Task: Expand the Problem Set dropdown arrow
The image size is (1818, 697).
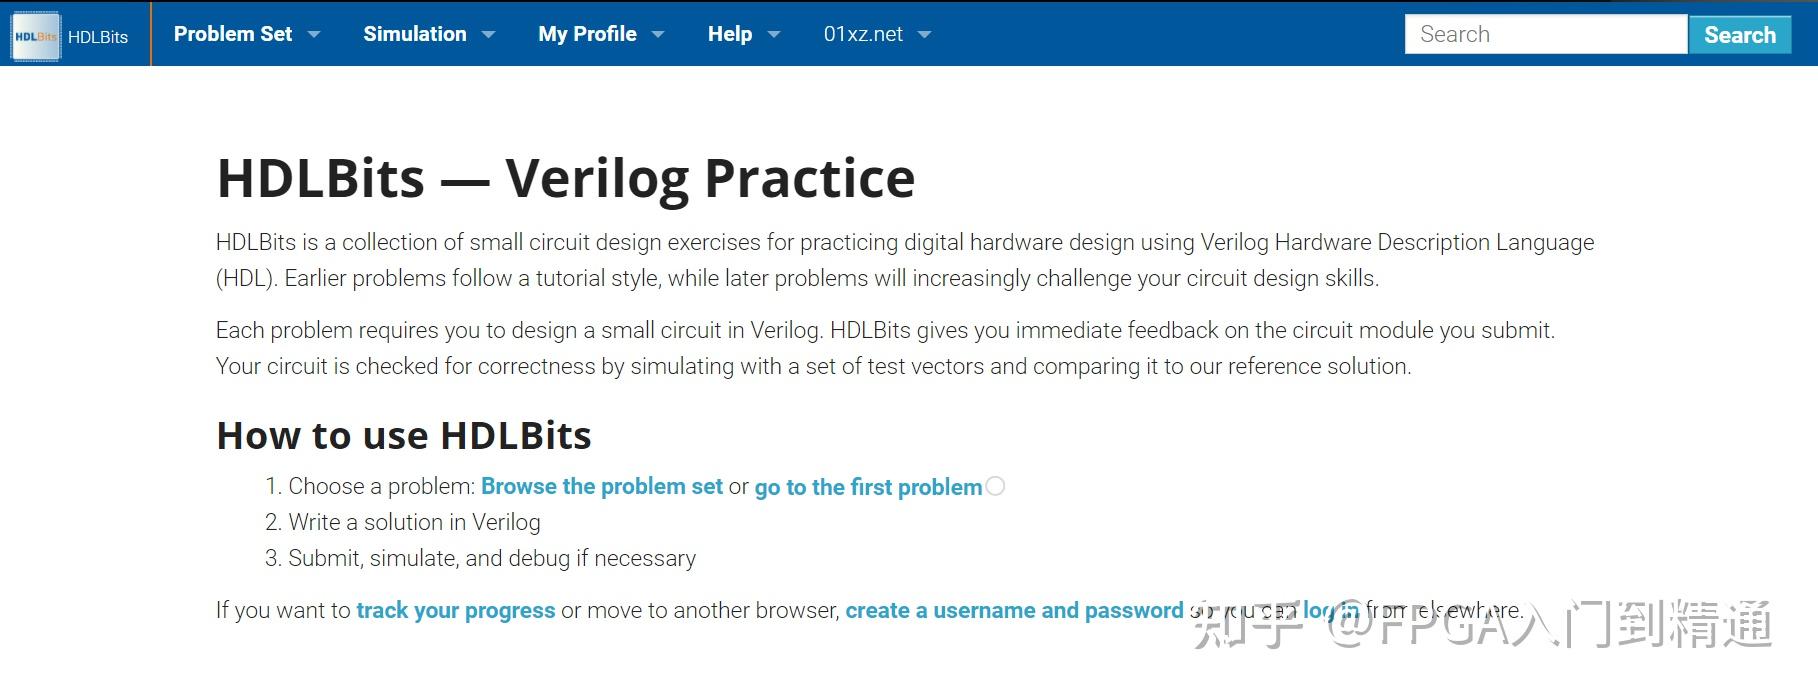Action: pos(314,35)
